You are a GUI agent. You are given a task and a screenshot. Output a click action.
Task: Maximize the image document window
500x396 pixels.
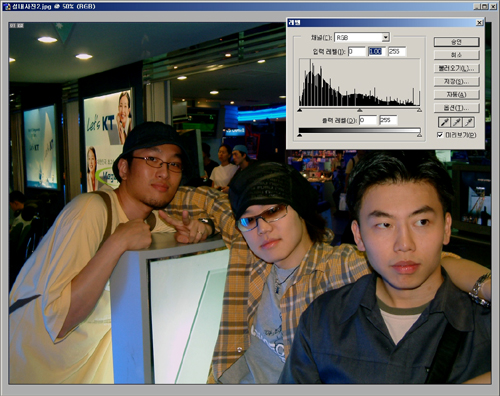(485, 6)
